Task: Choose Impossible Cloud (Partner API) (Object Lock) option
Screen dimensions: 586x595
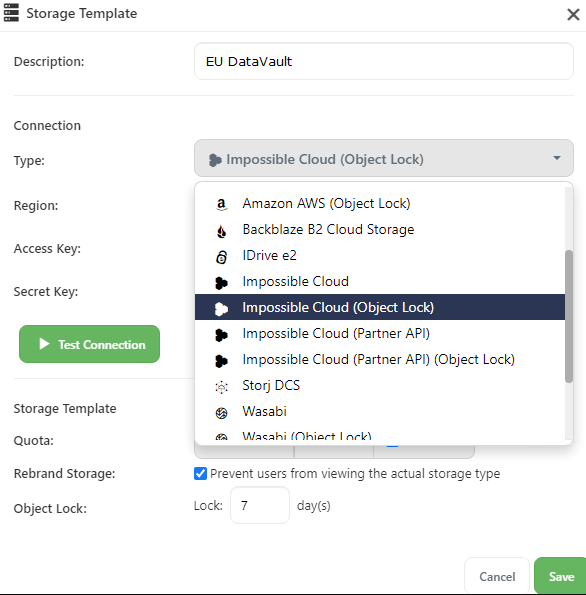Action: (380, 359)
